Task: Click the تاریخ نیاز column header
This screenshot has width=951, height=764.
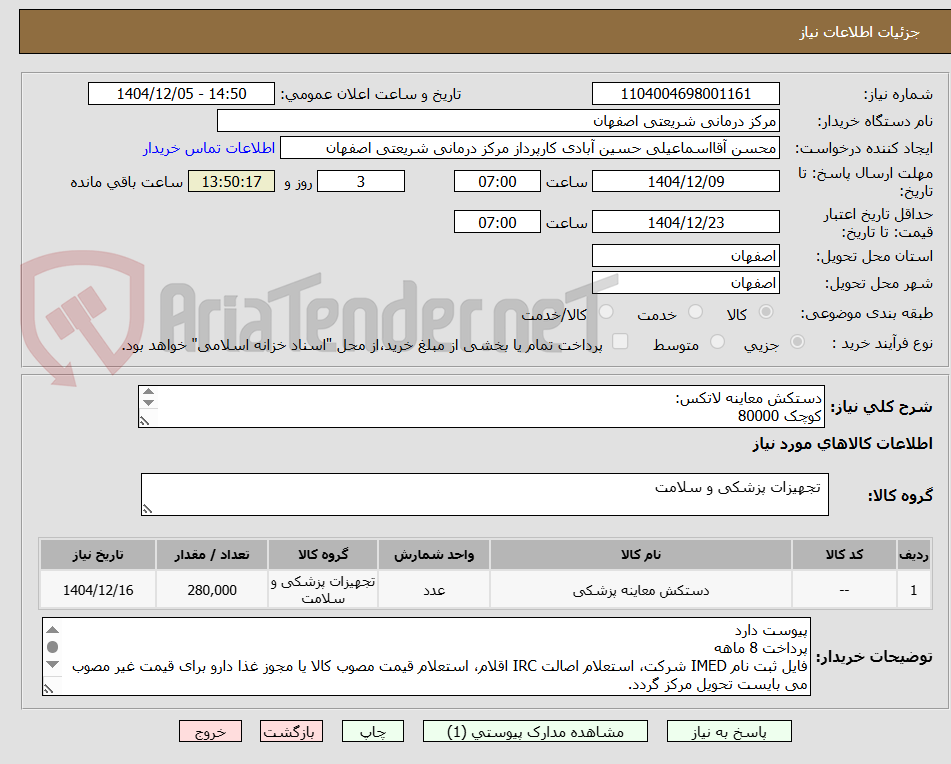Action: coord(98,555)
